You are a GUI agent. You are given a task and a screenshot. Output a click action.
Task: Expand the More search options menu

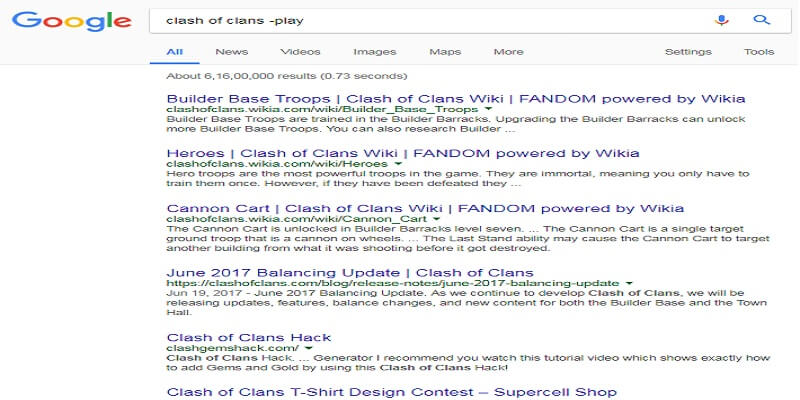click(x=508, y=52)
